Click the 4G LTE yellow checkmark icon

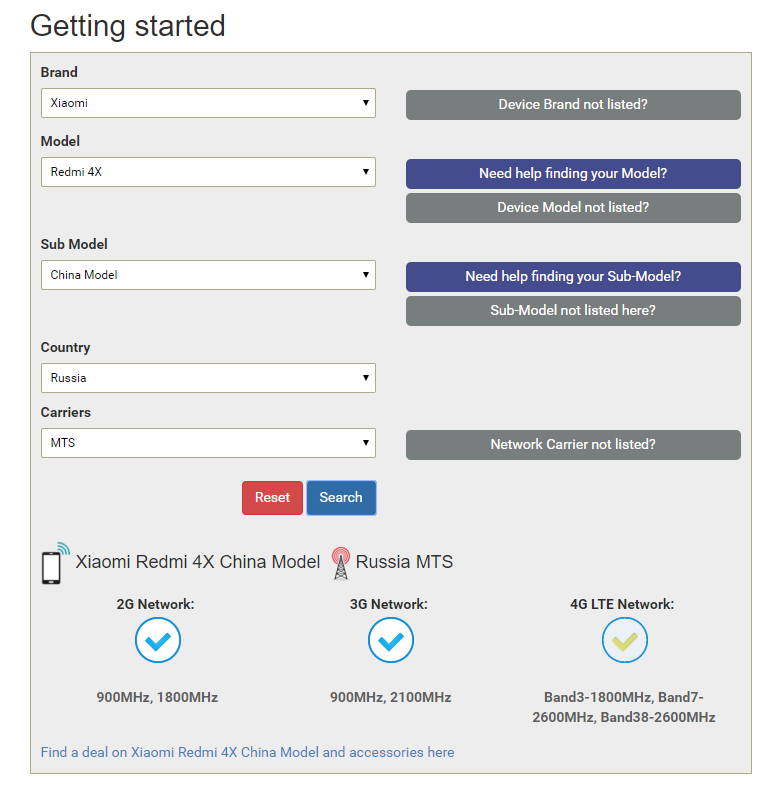625,640
